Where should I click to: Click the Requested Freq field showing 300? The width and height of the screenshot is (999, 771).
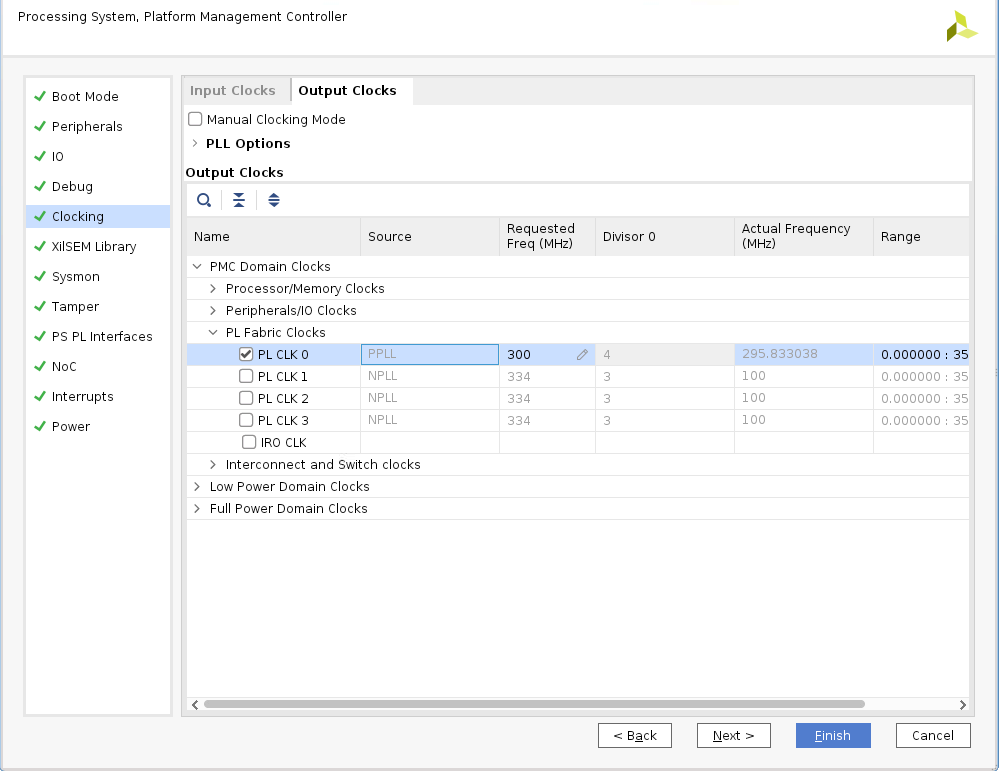[x=547, y=354]
